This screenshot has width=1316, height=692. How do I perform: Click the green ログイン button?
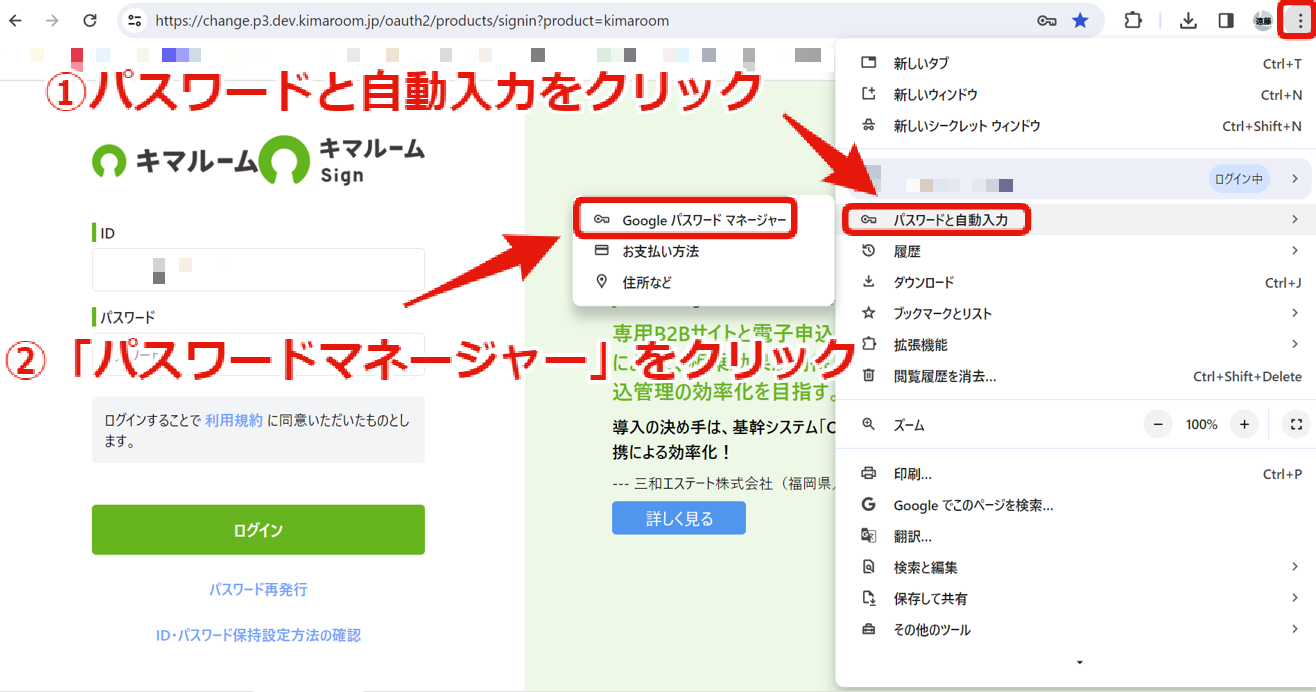pyautogui.click(x=258, y=530)
